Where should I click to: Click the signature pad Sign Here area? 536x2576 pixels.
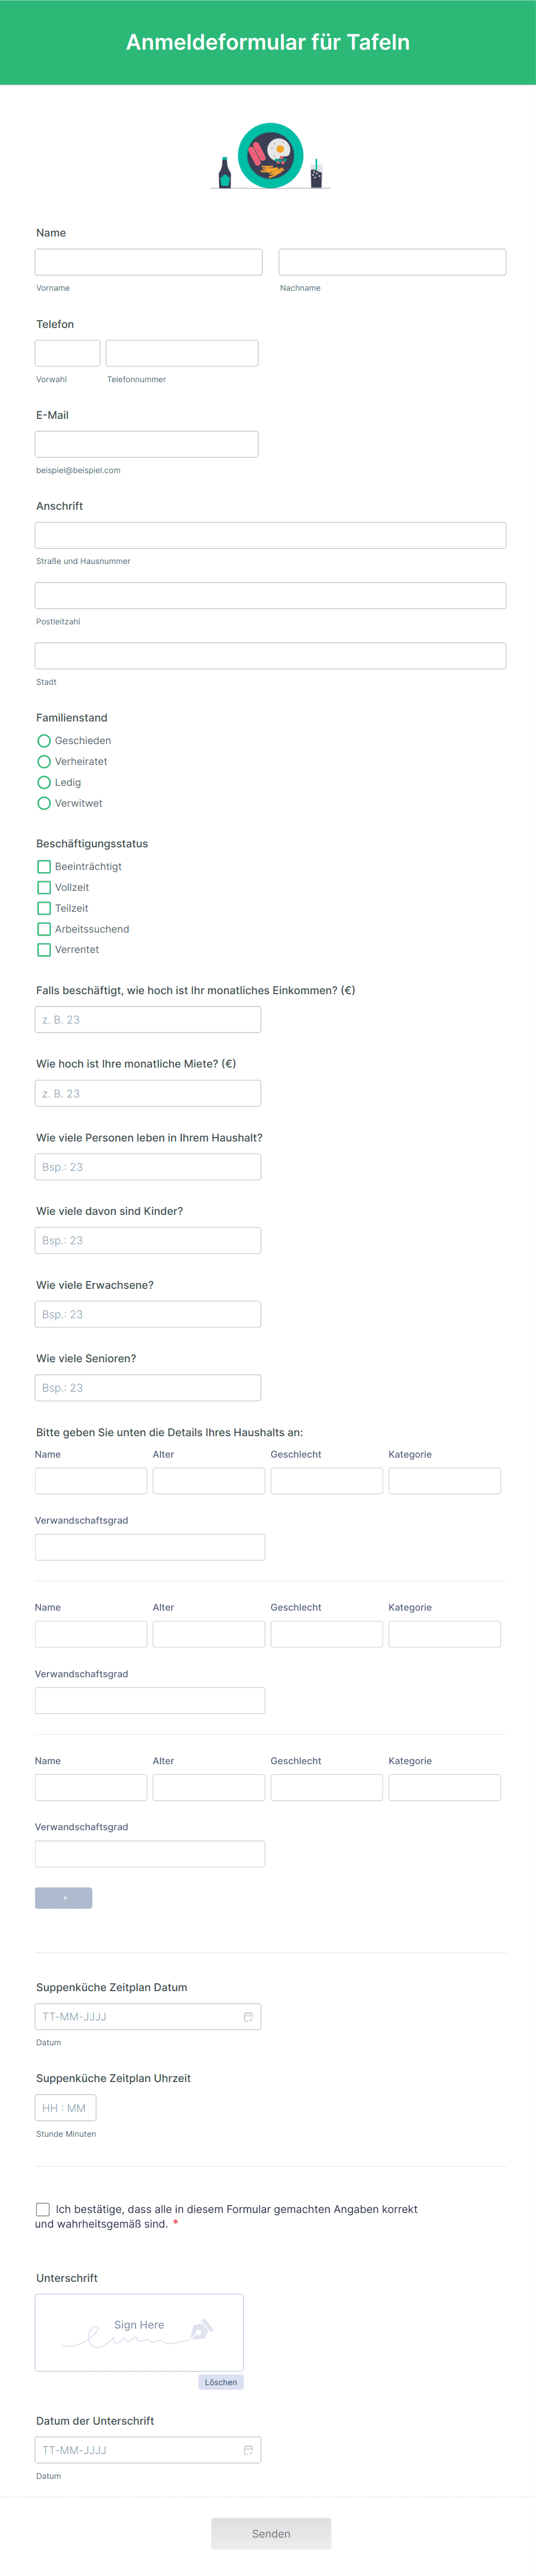click(139, 2332)
